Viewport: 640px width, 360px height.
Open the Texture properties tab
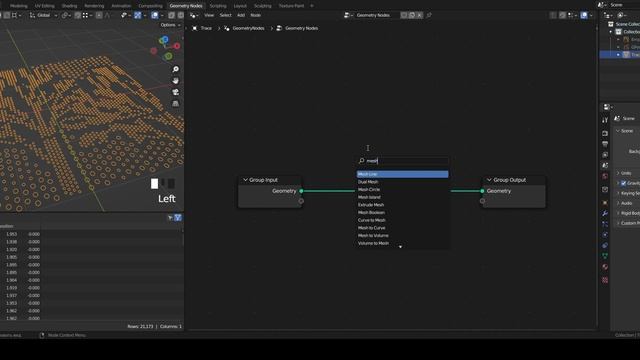tap(605, 280)
